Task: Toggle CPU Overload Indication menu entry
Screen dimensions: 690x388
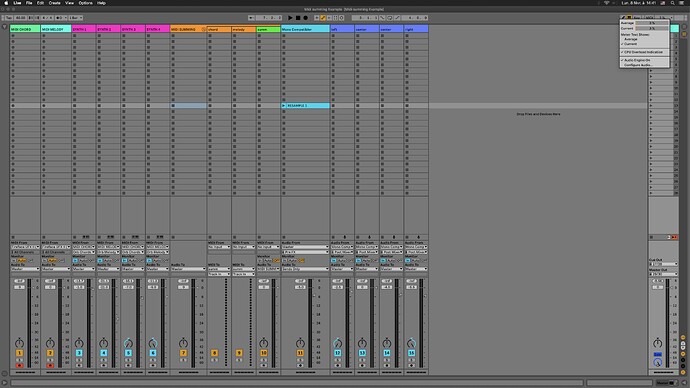Action: point(644,52)
